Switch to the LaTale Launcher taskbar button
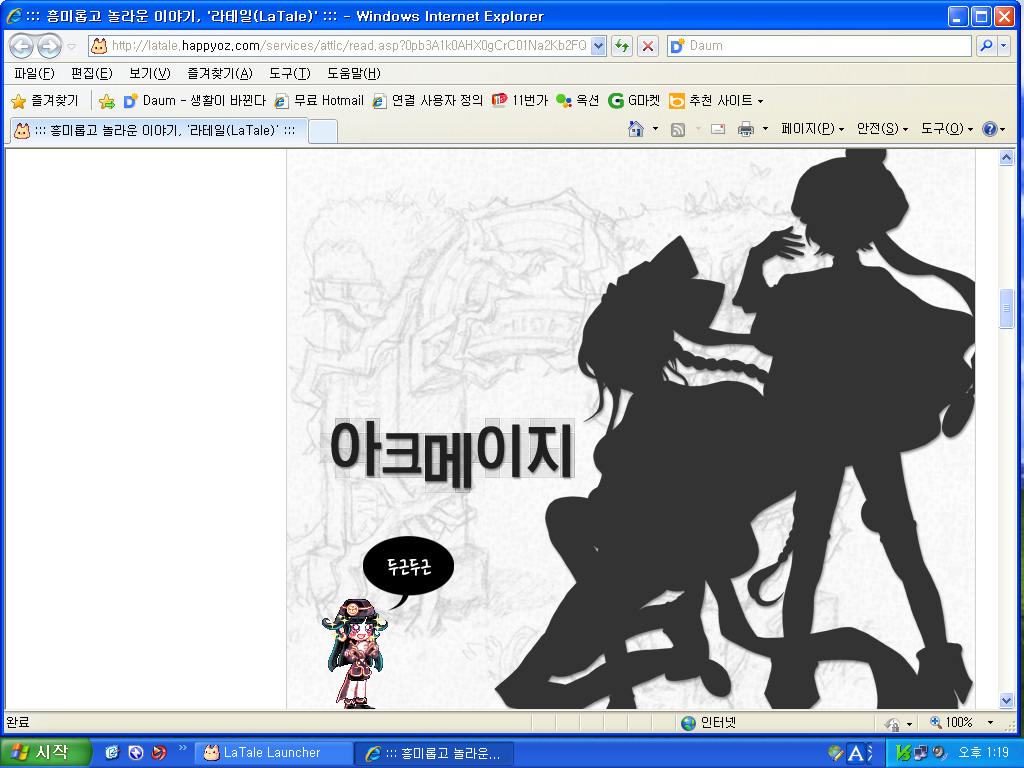Viewport: 1024px width, 768px height. (x=273, y=753)
